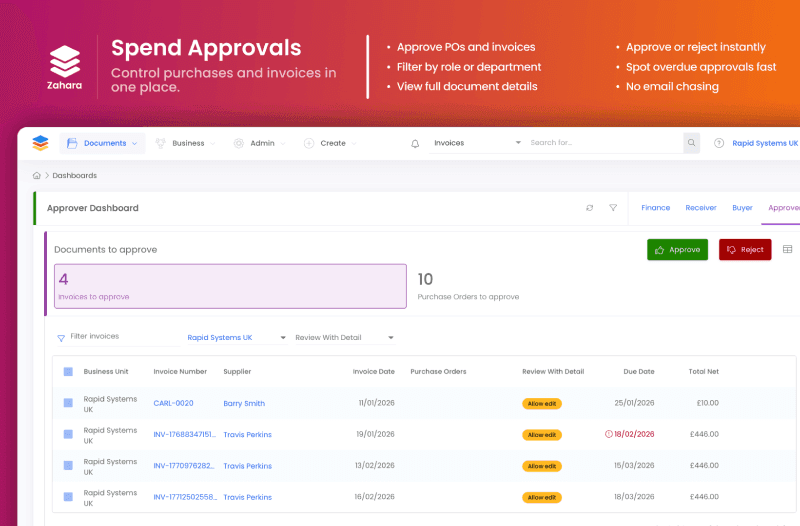Open the notifications bell icon
800x526 pixels.
pos(415,144)
